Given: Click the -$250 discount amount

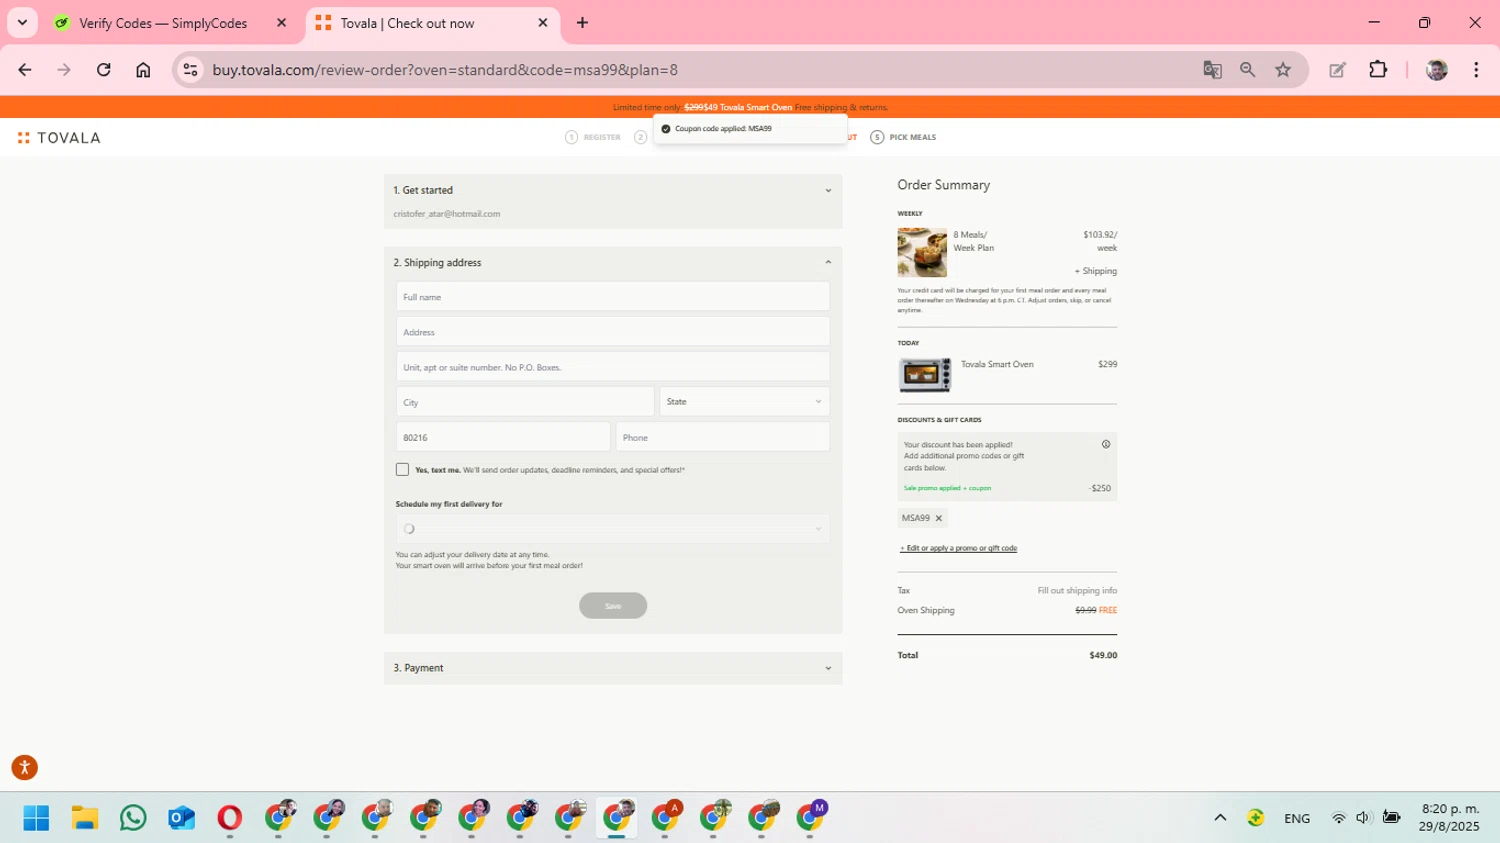Looking at the screenshot, I should pyautogui.click(x=1100, y=488).
